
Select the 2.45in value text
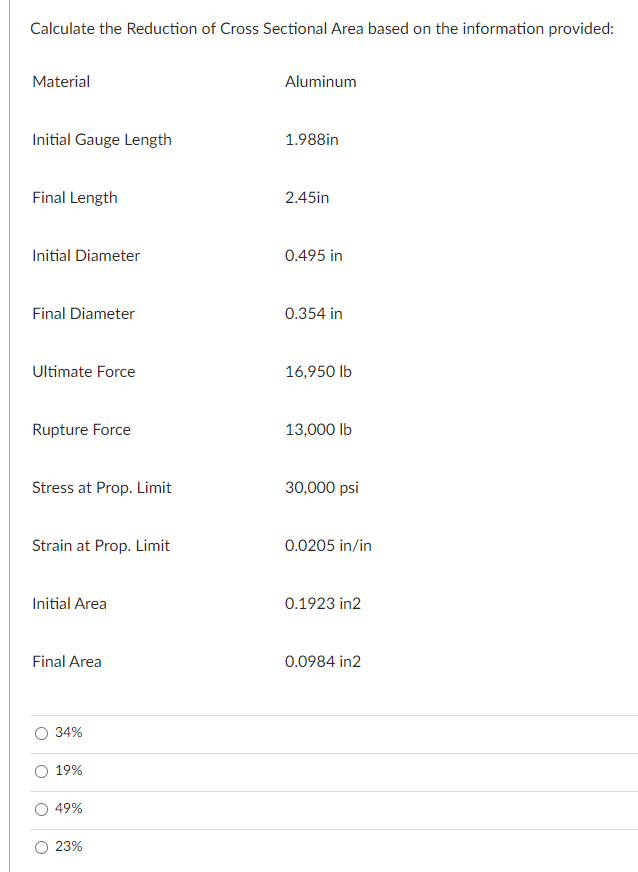click(x=307, y=197)
